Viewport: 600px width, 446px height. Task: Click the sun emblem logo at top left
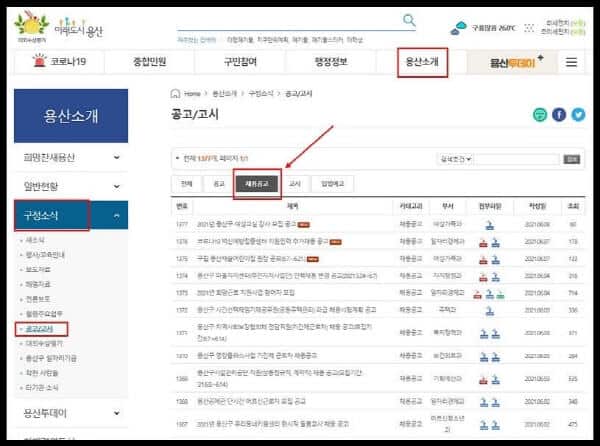(x=31, y=26)
